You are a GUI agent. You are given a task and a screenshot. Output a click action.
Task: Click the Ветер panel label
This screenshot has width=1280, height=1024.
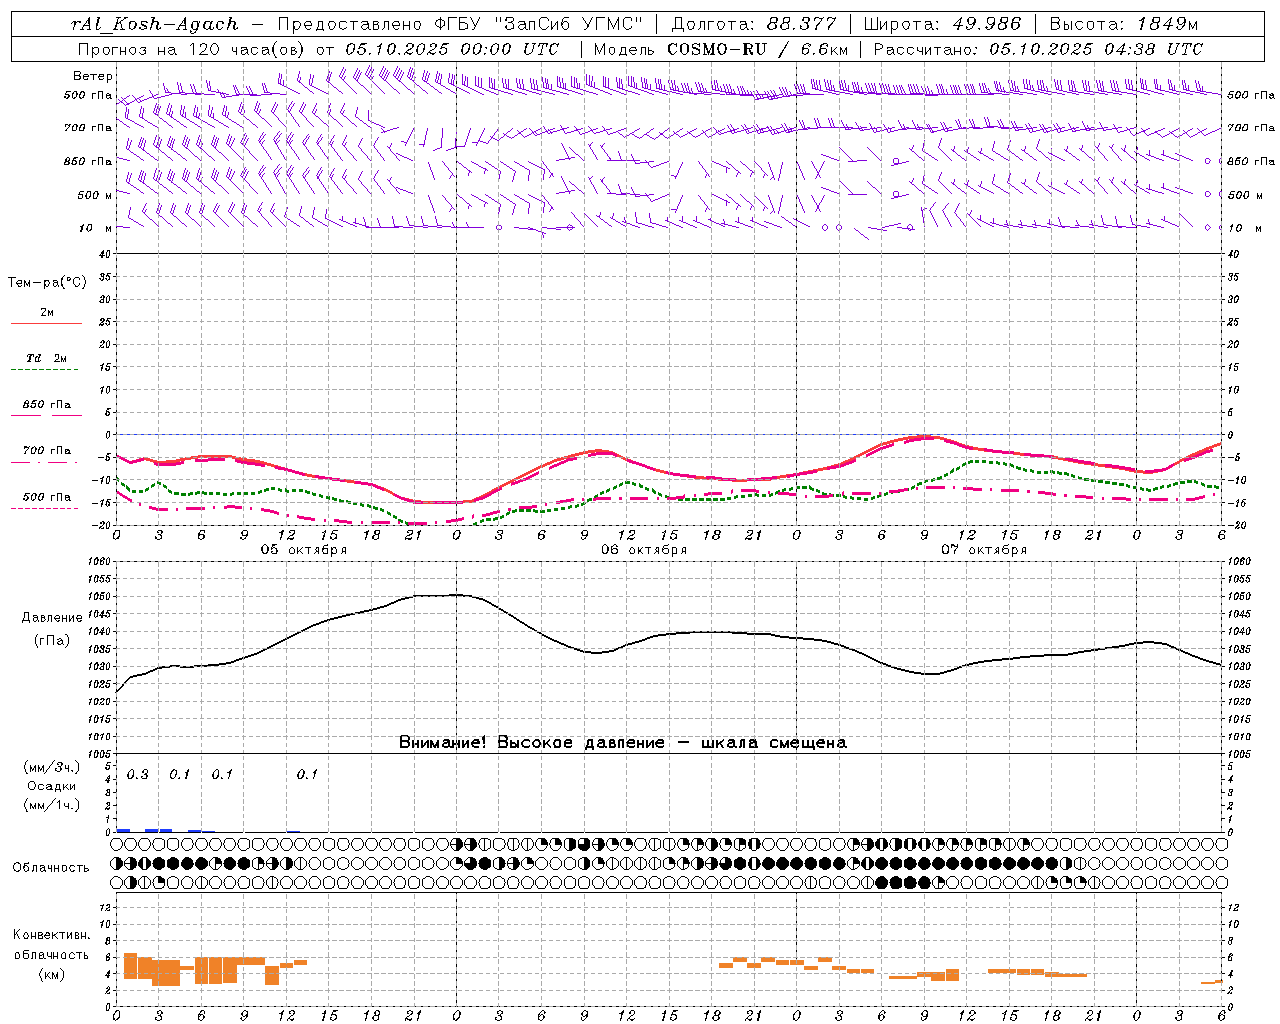click(93, 76)
